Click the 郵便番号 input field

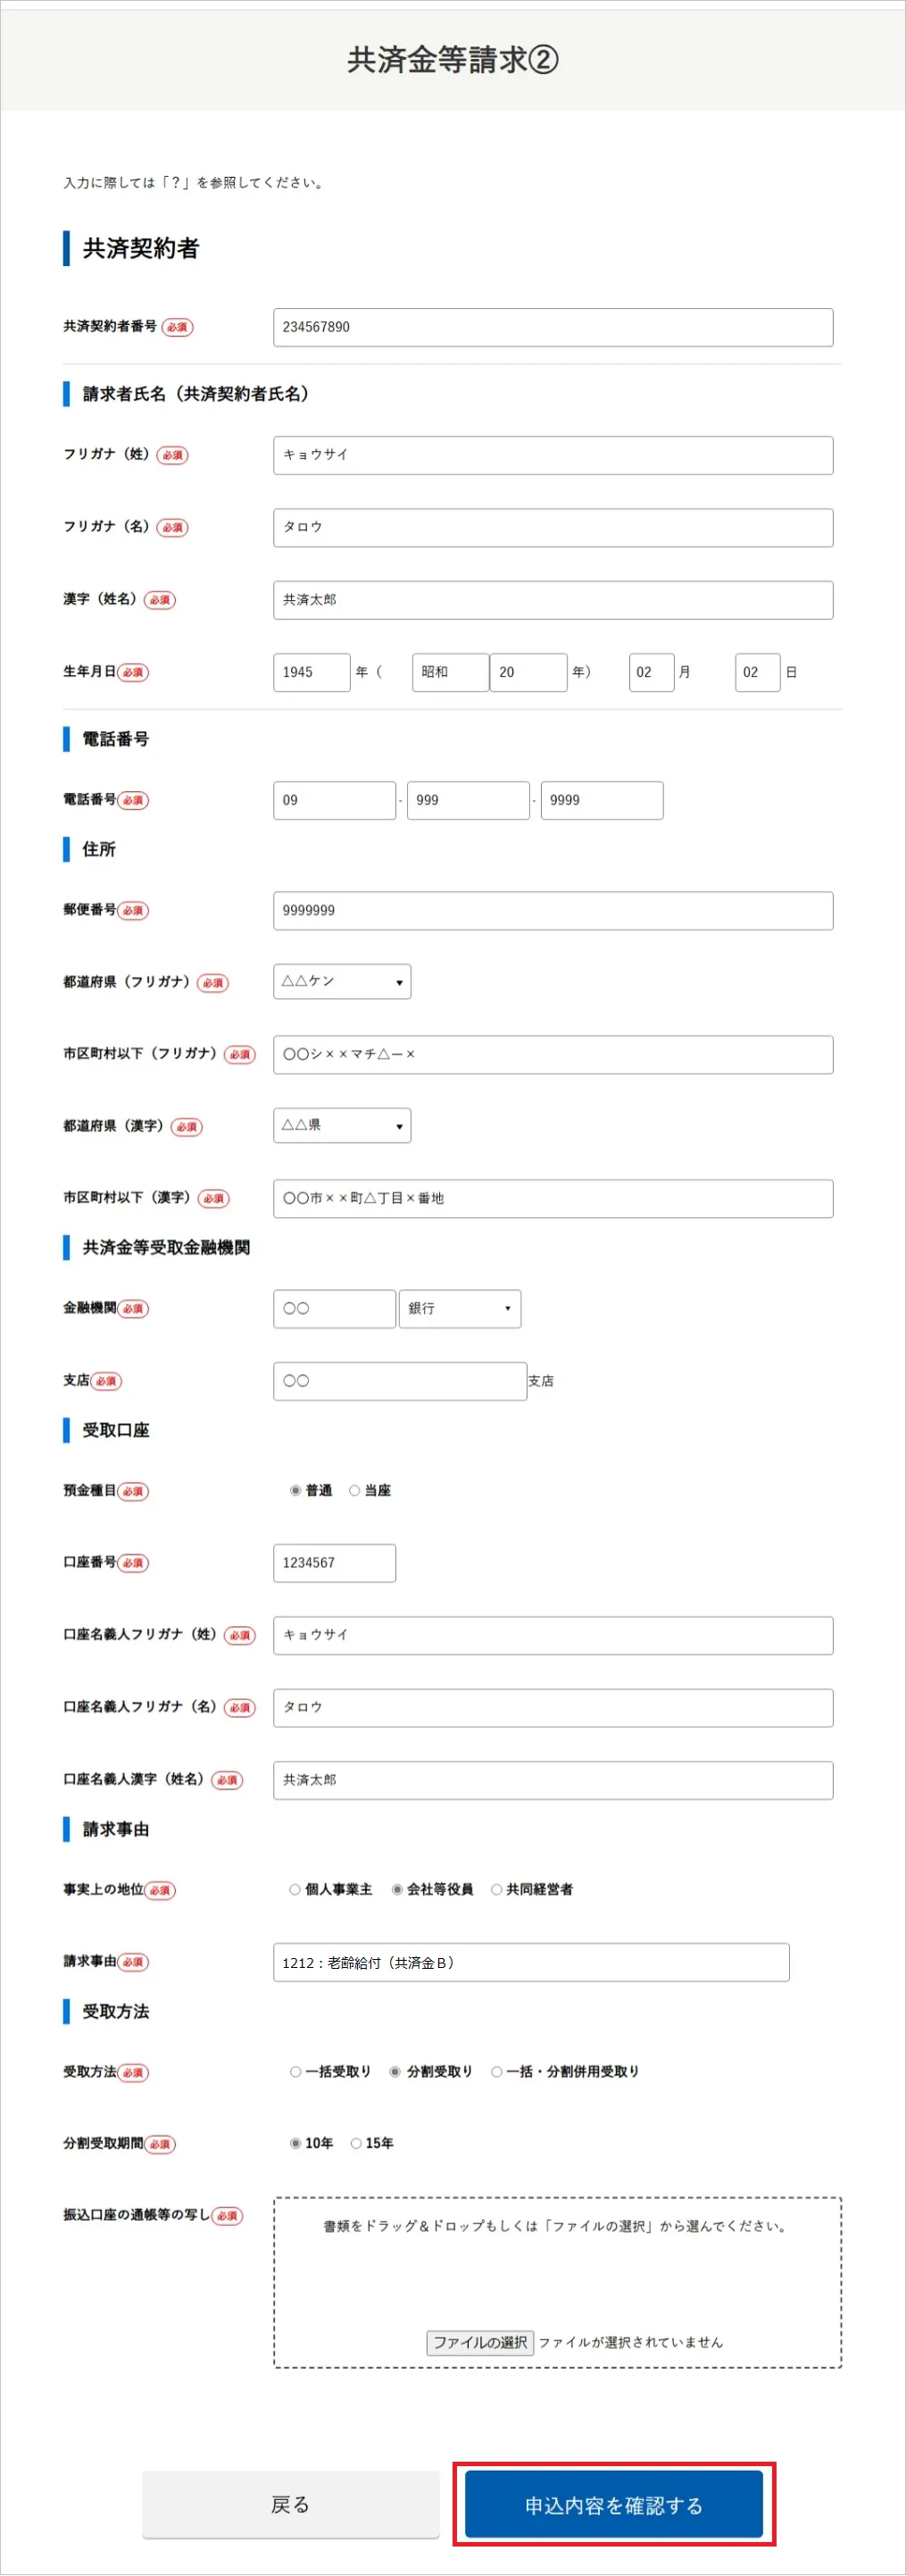(x=553, y=911)
